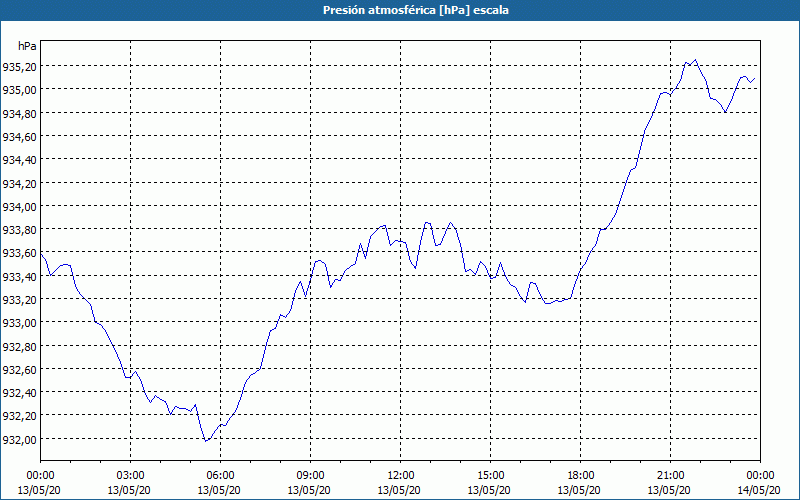Select the 09:00 x-axis label

pyautogui.click(x=310, y=476)
